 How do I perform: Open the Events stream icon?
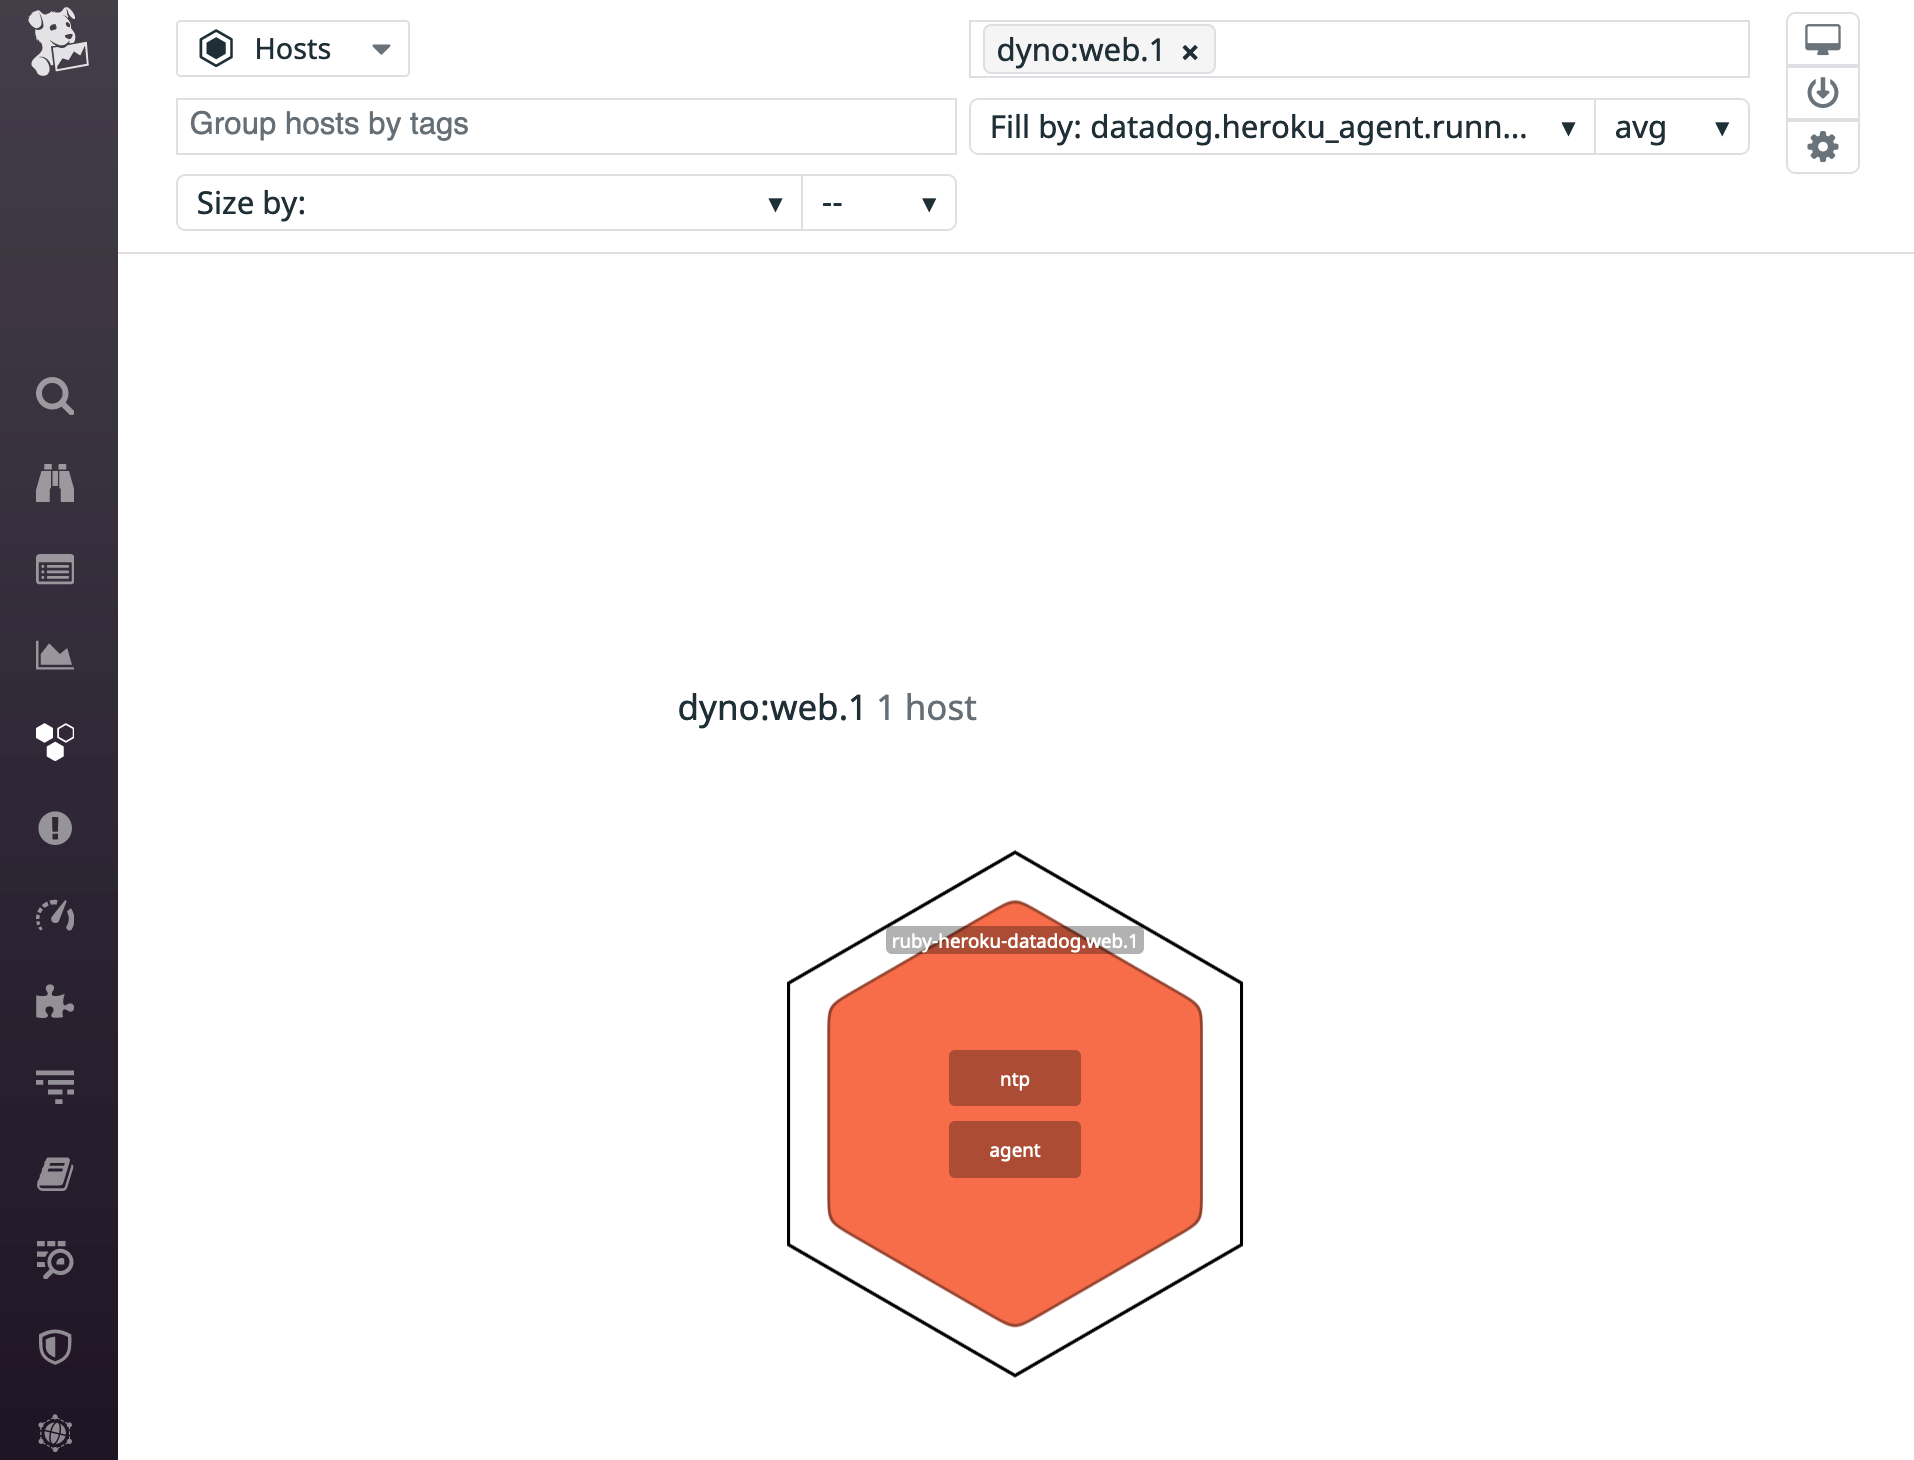[56, 570]
